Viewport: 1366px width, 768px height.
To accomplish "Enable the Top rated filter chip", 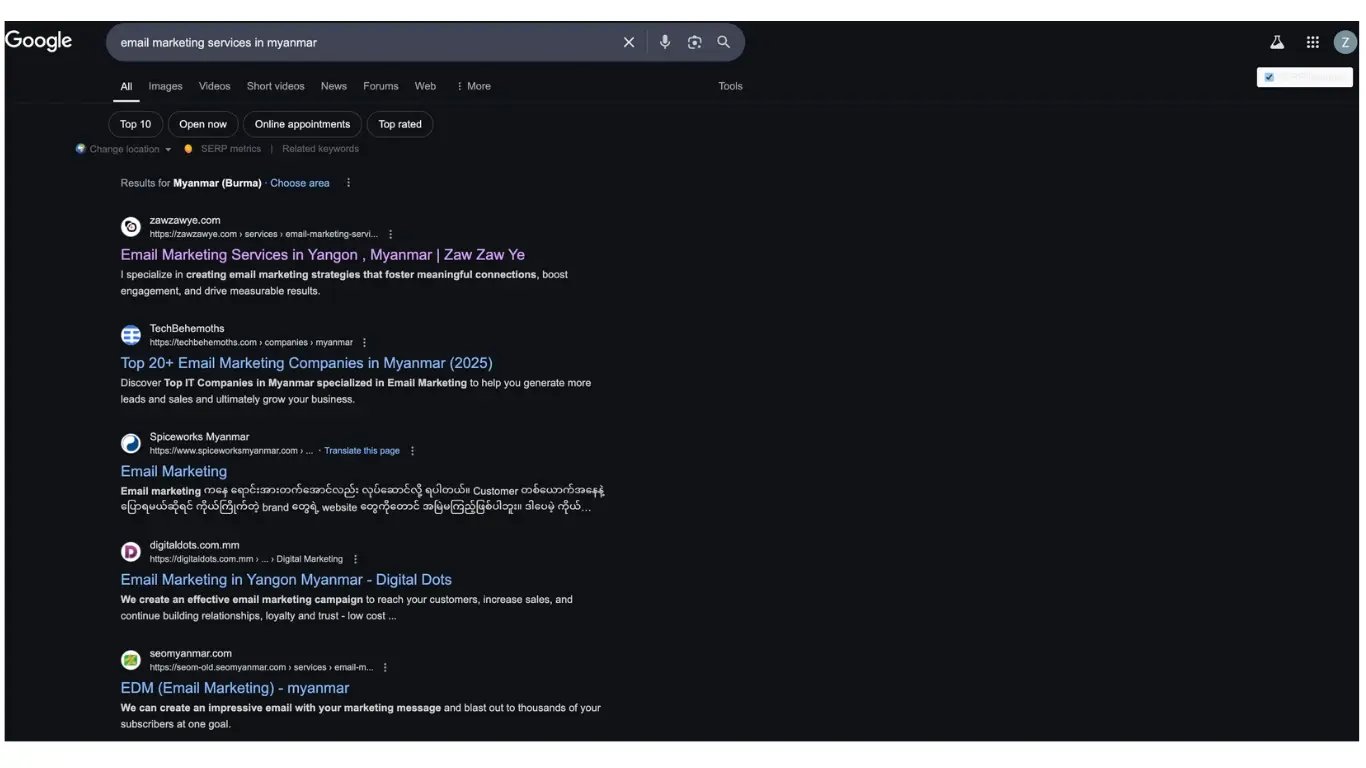I will [400, 124].
